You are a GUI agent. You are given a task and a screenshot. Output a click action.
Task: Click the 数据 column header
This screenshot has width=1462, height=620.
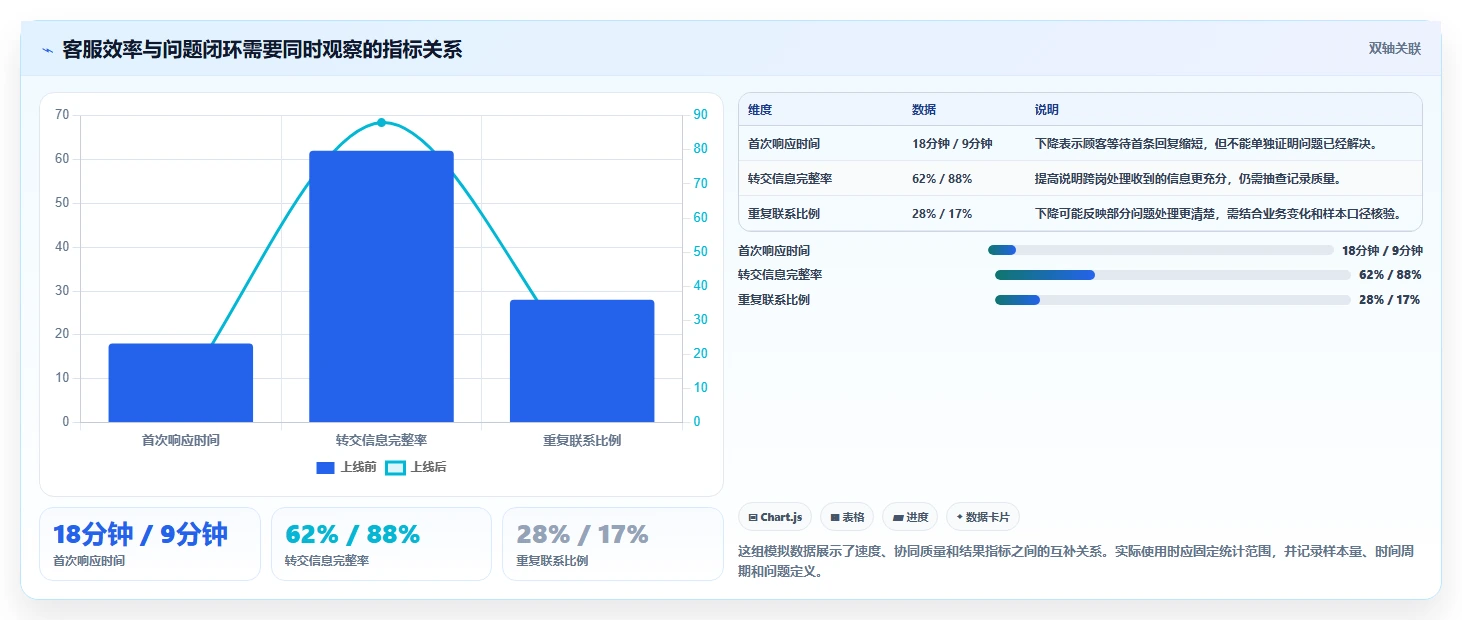point(924,110)
